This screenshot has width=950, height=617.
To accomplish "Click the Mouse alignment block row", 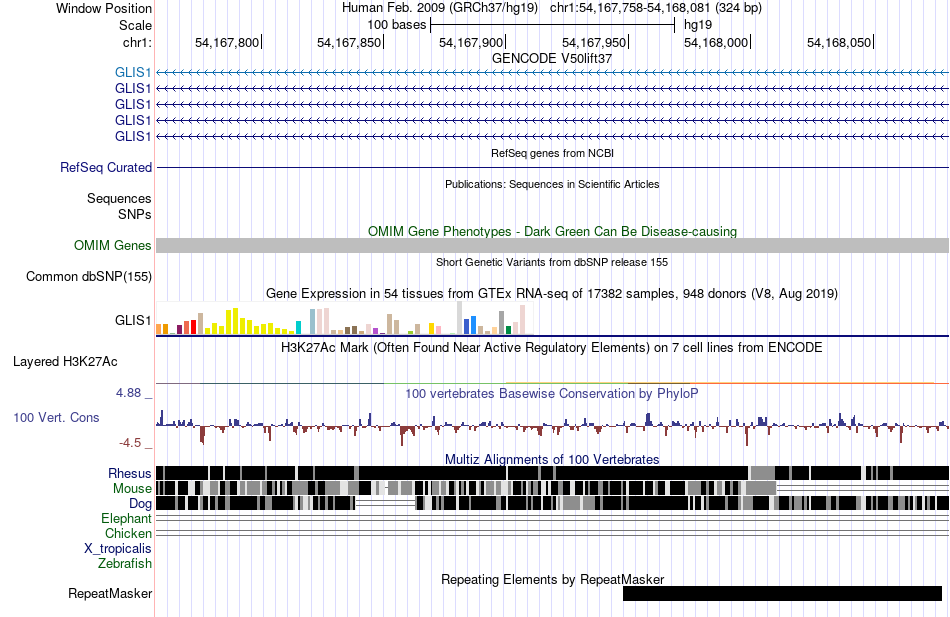I will click(x=552, y=488).
